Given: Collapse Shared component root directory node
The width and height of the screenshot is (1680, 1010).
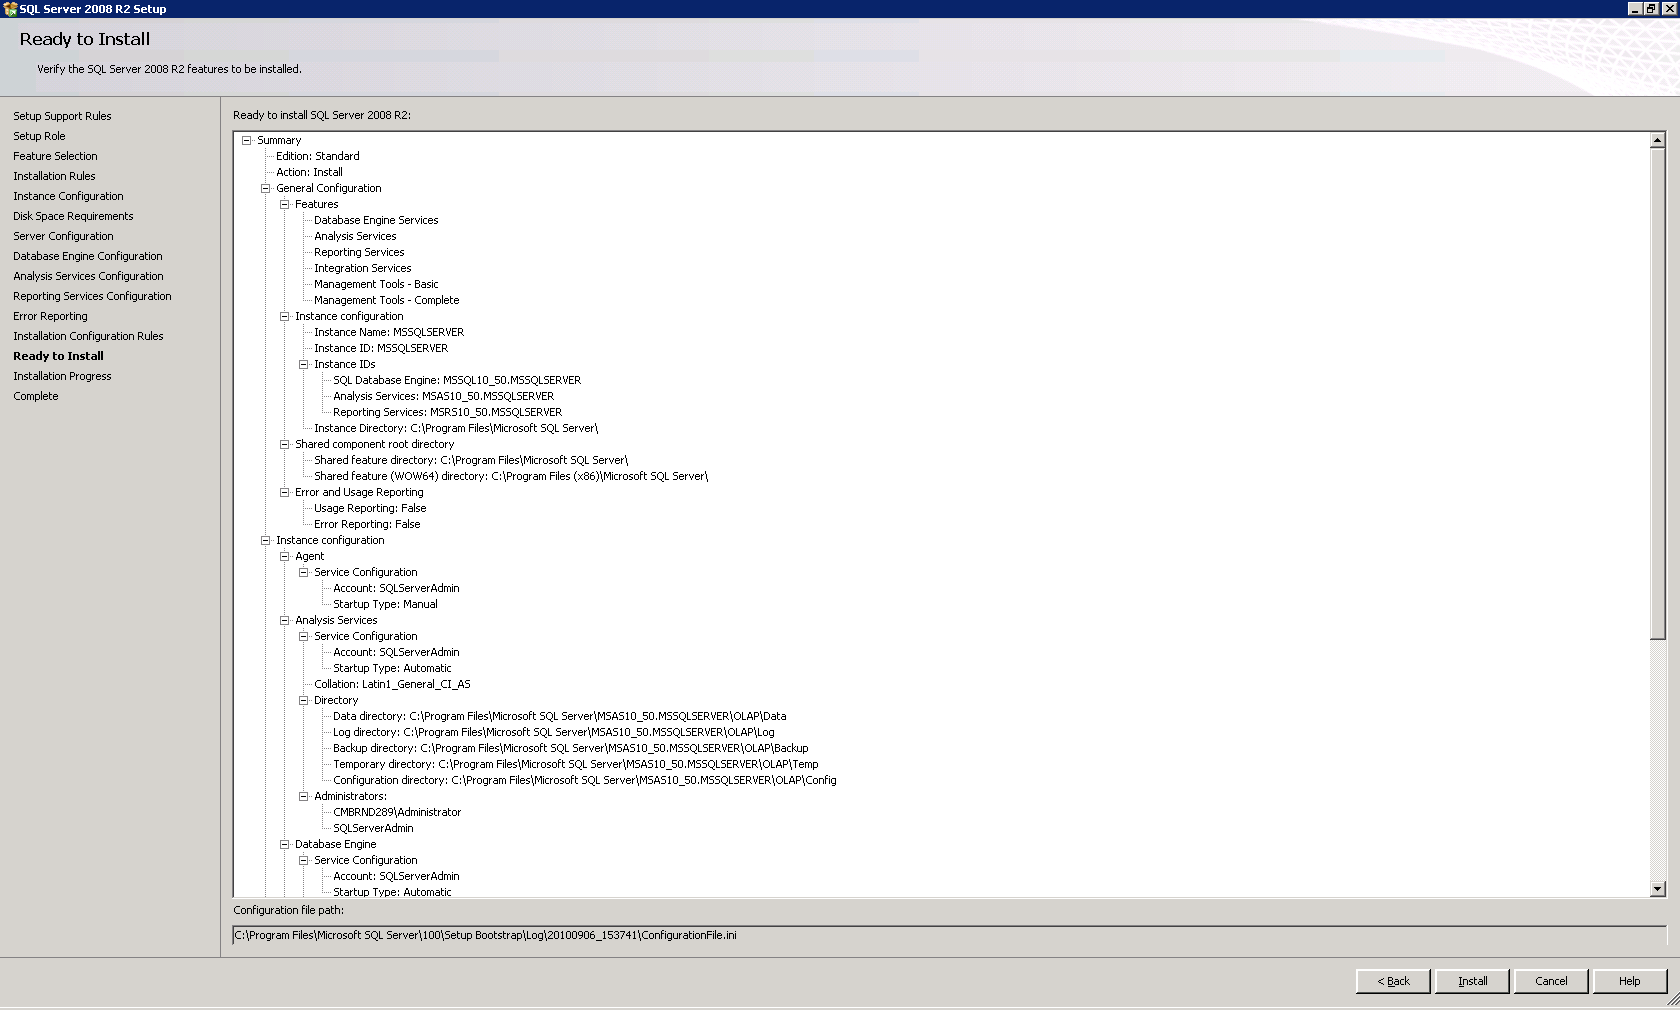Looking at the screenshot, I should click(x=284, y=444).
